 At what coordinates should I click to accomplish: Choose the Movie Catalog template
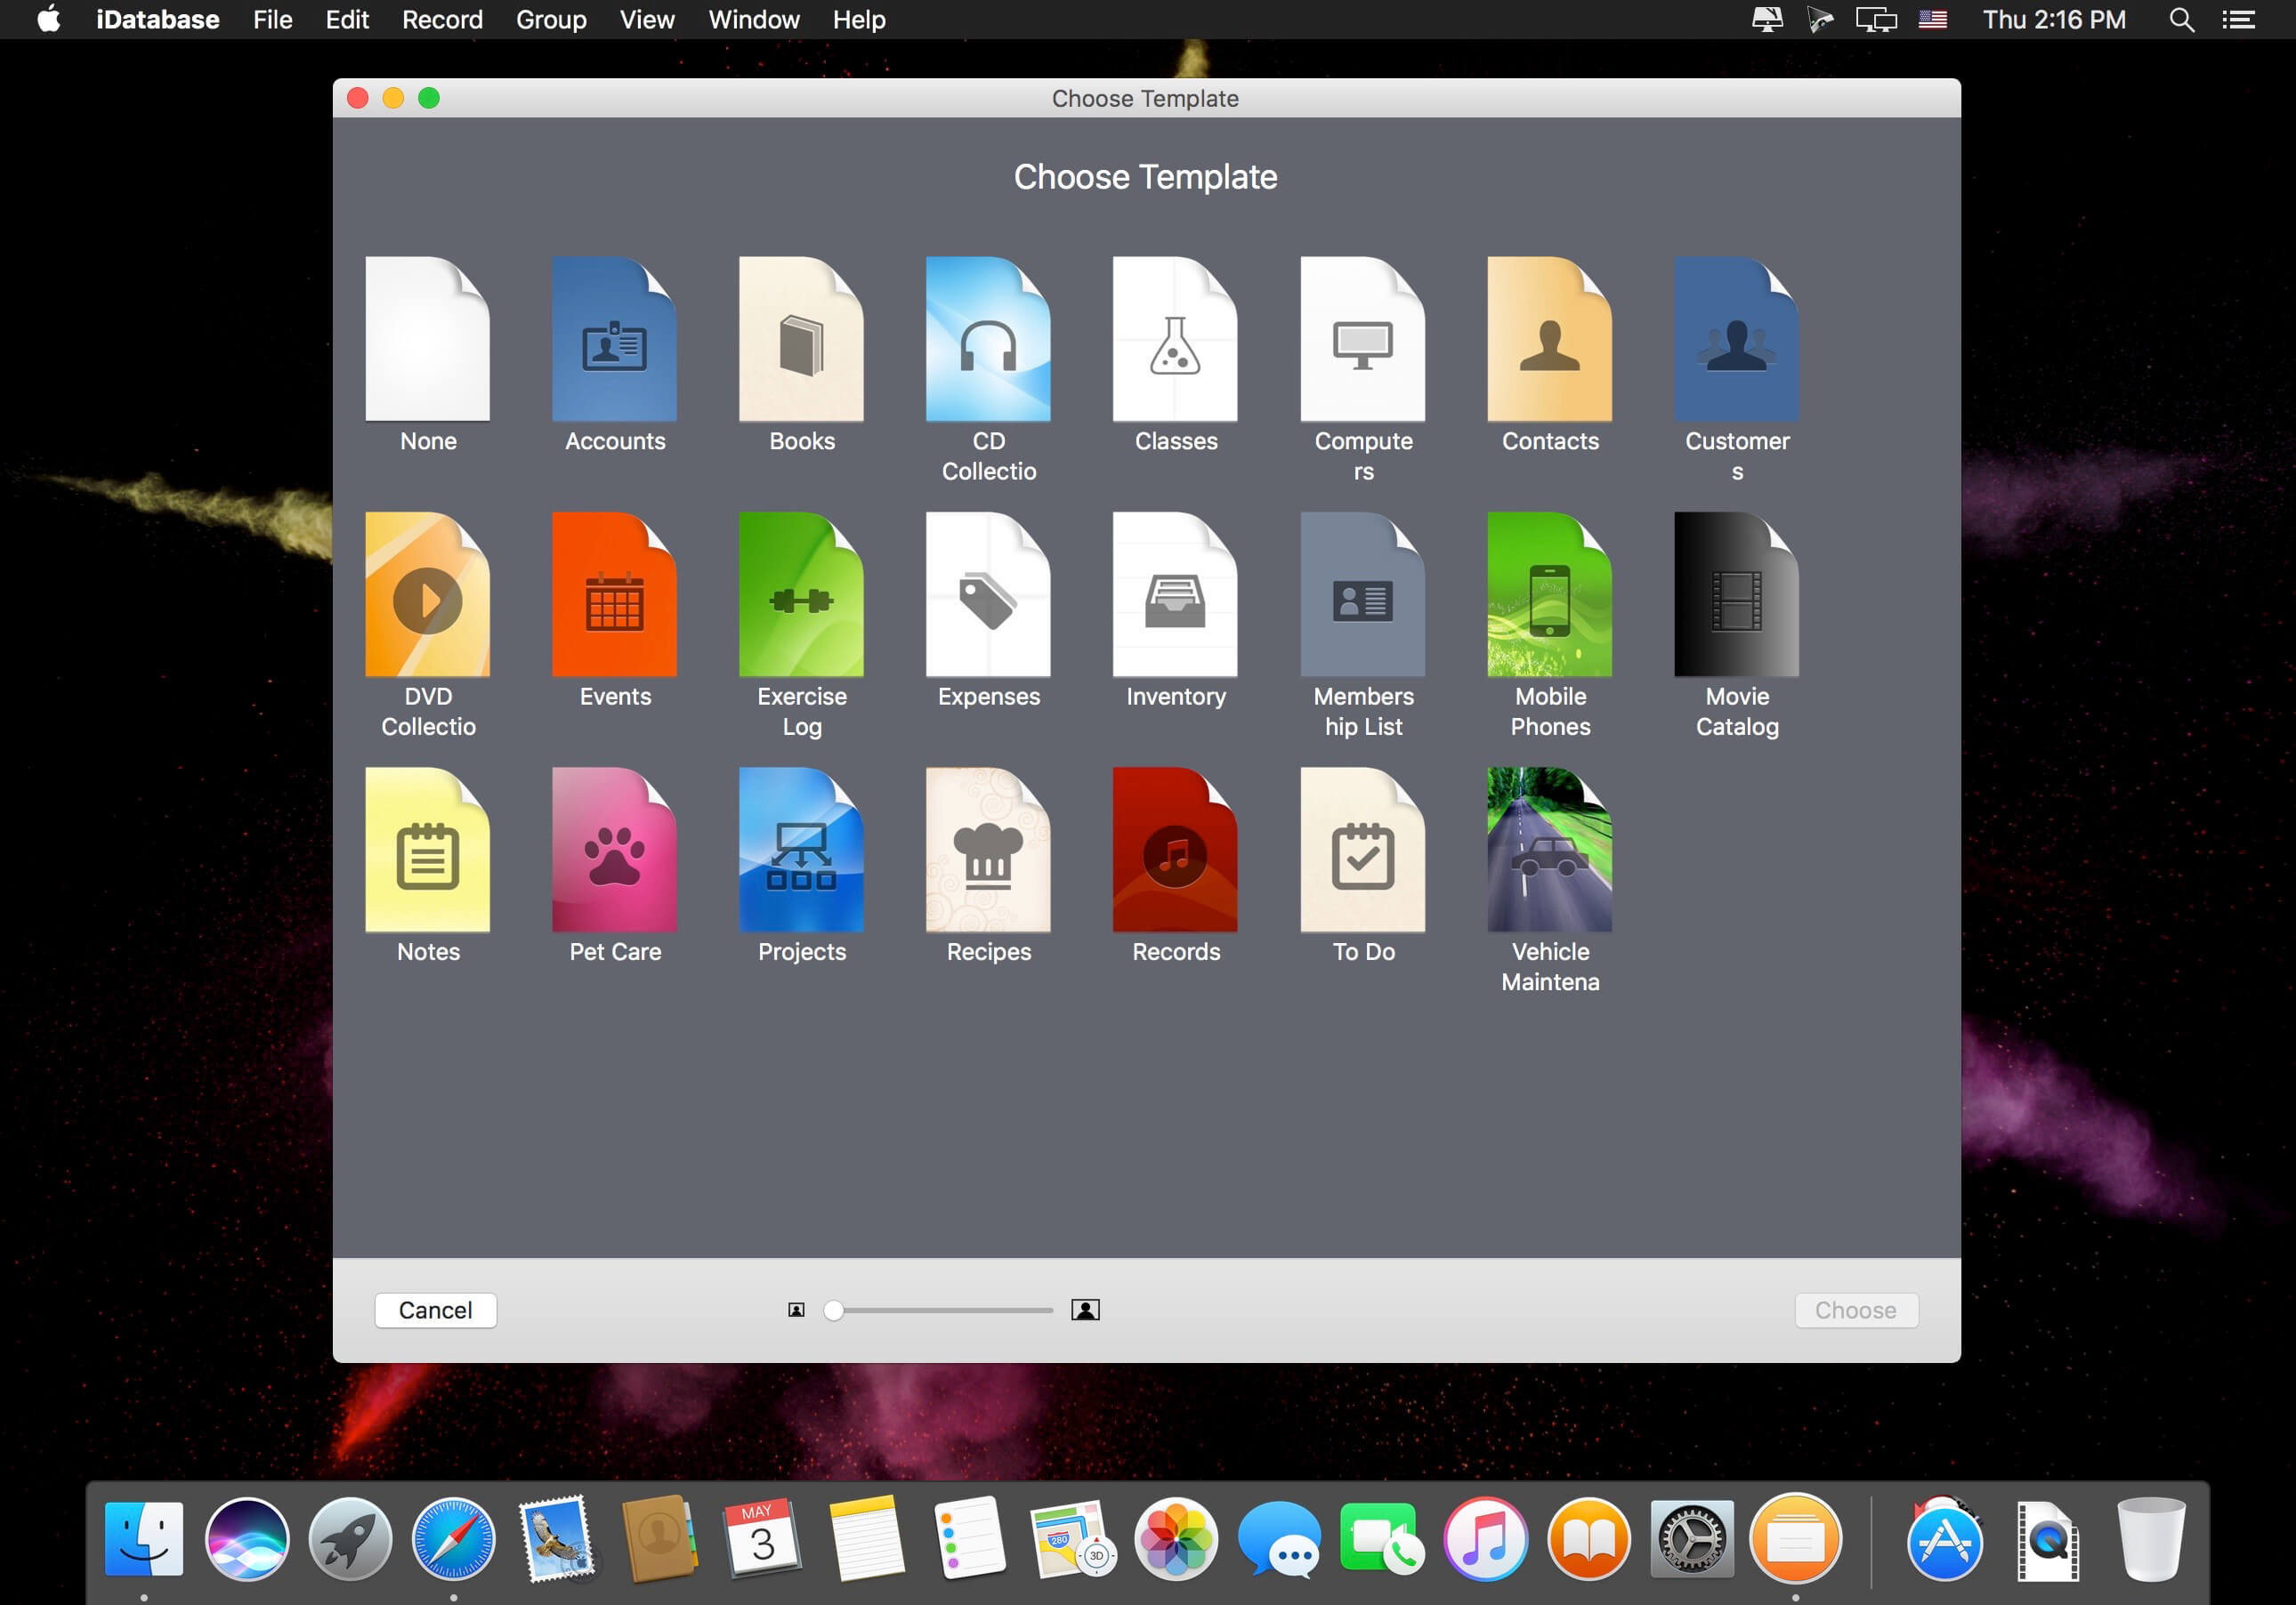(x=1736, y=595)
